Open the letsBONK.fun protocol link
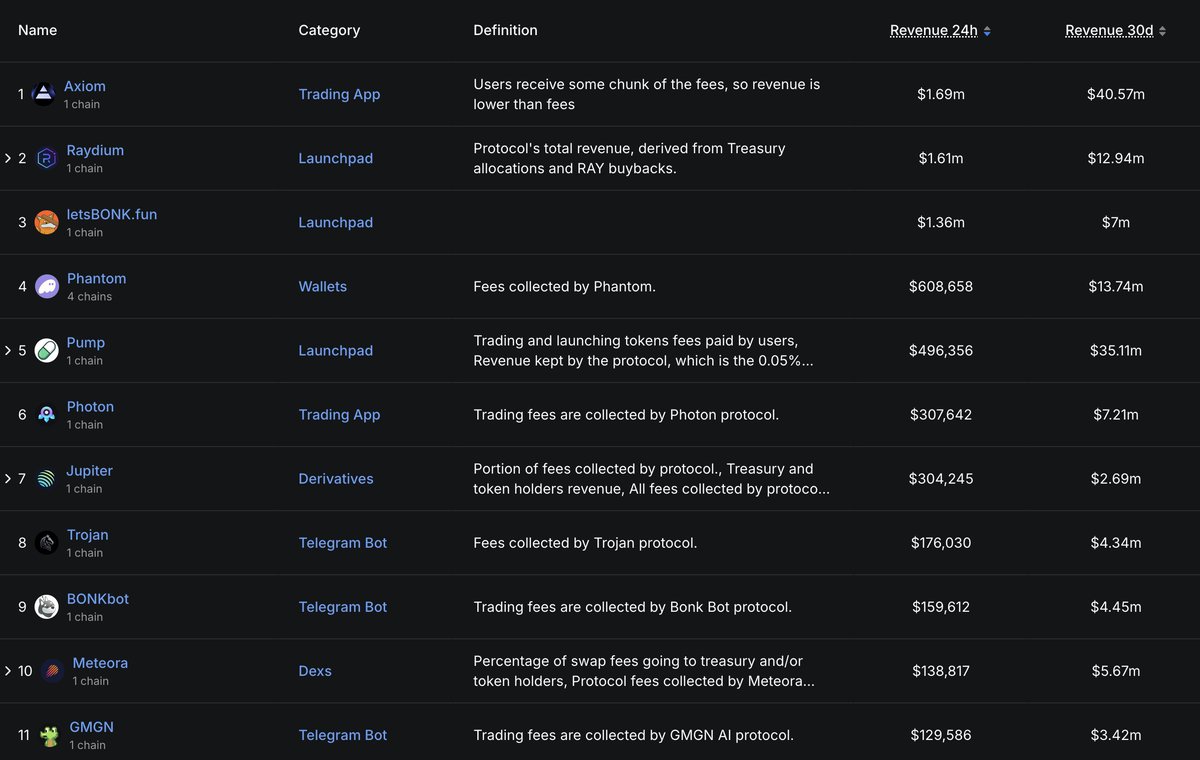Screen dimensions: 1200x760 click(112, 214)
